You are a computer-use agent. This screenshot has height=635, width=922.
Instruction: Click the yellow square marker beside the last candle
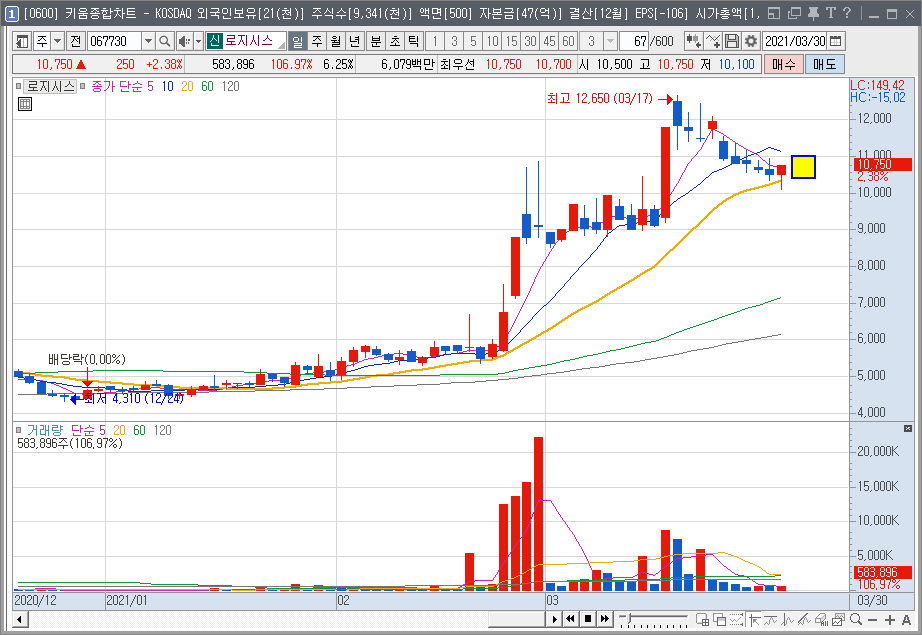point(803,167)
